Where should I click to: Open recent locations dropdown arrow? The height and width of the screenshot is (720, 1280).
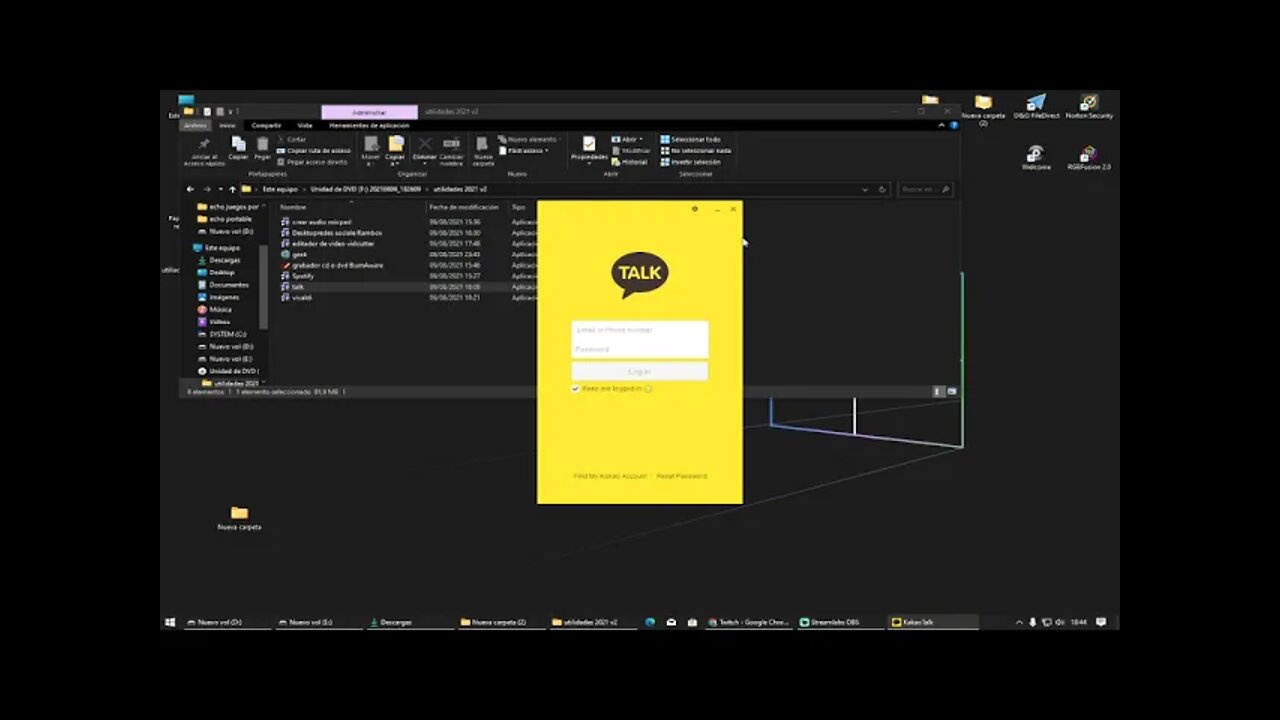(x=220, y=189)
